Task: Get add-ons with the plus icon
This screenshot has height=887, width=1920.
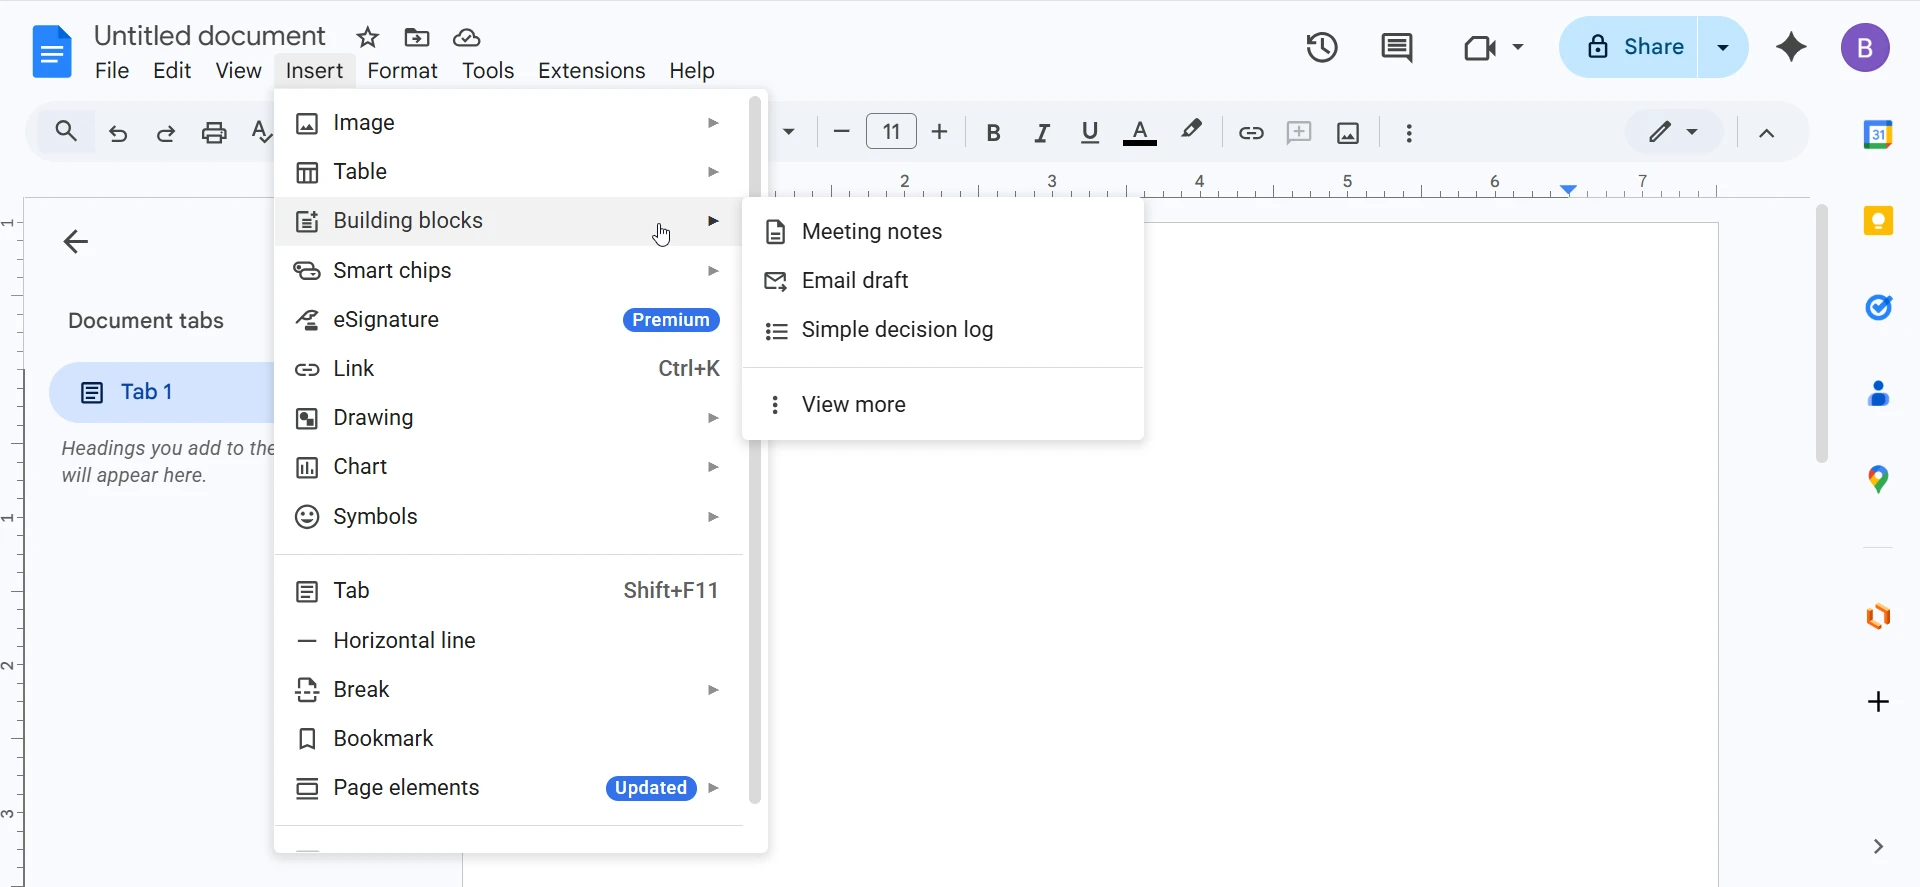Action: click(x=1878, y=702)
